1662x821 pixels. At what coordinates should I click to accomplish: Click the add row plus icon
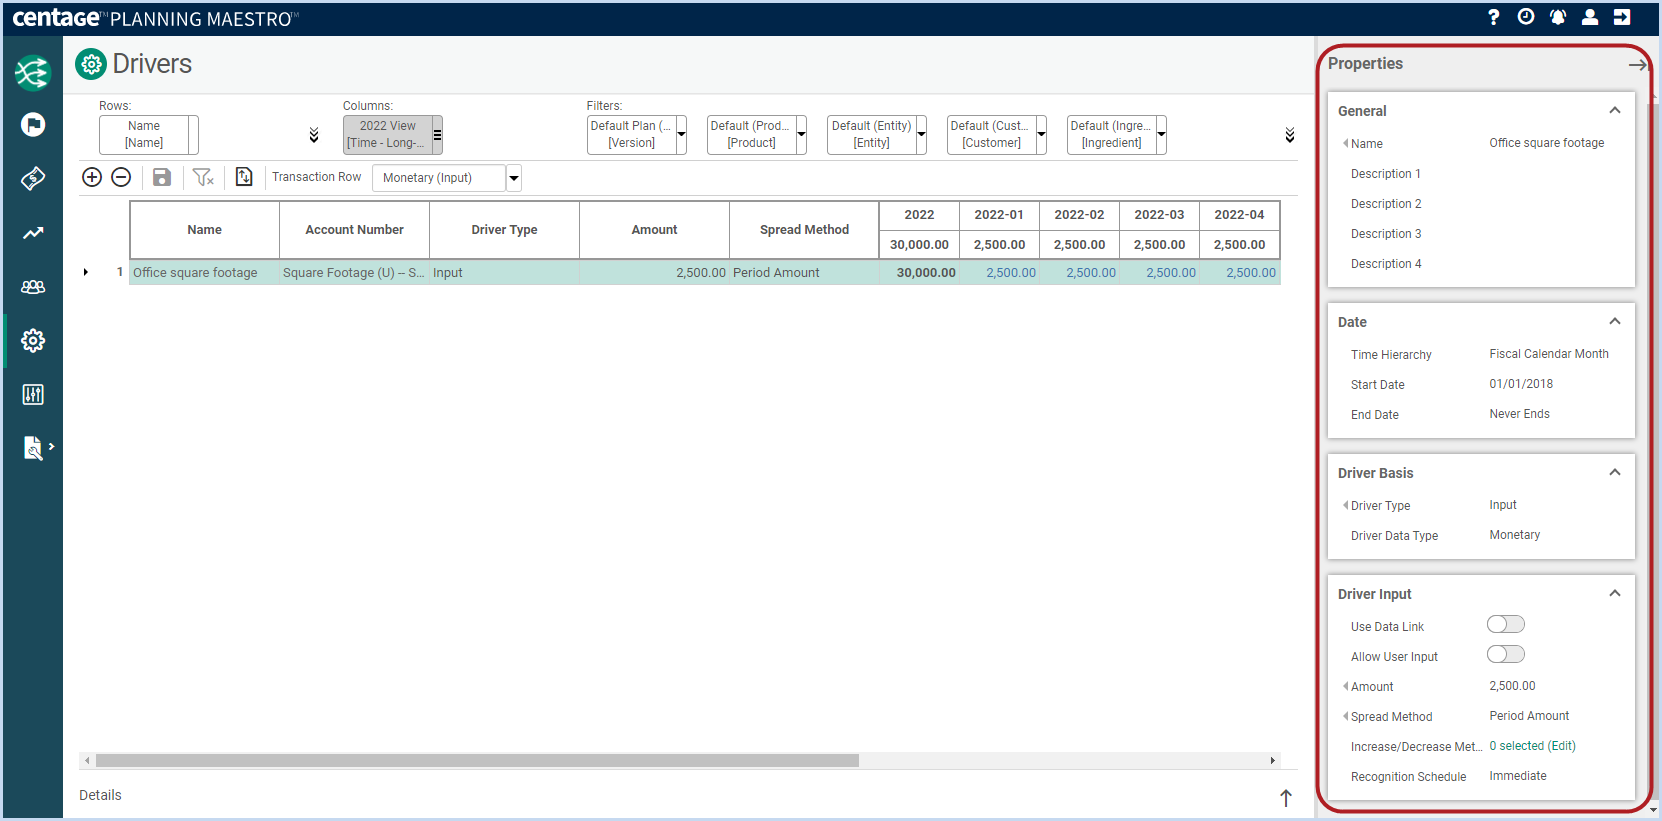92,177
